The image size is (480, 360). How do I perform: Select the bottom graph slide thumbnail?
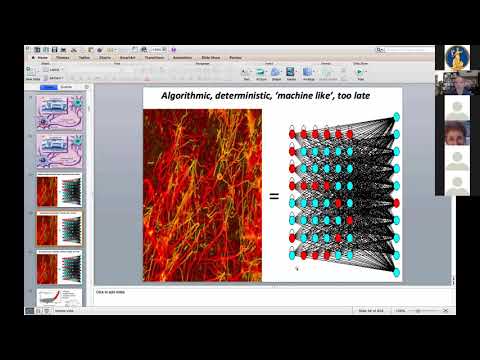pyautogui.click(x=59, y=298)
